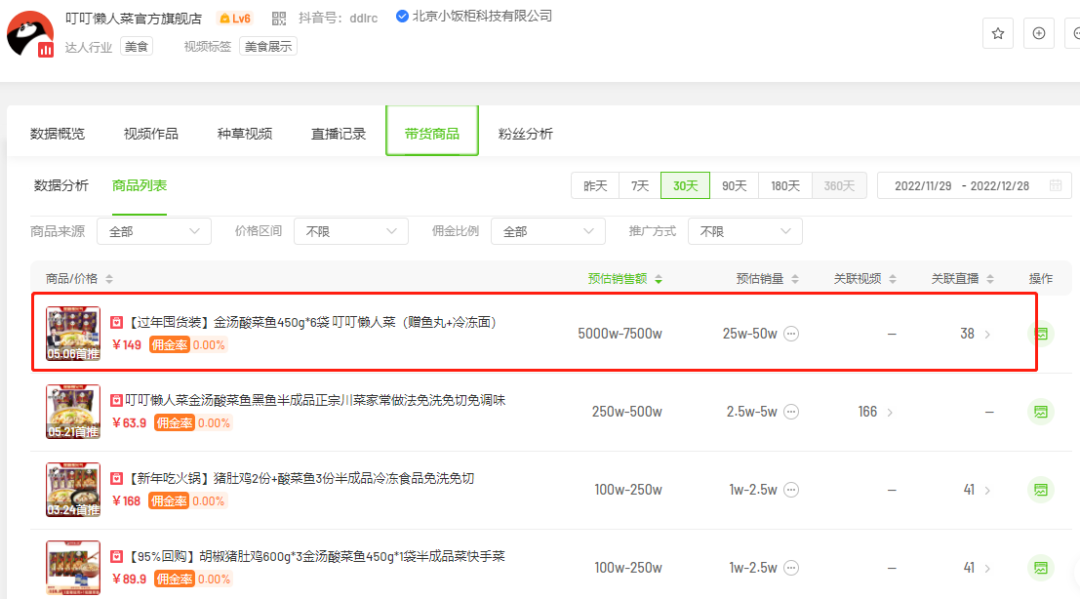Click store name 叮叮懒人菜官方旗舰店

tap(134, 19)
